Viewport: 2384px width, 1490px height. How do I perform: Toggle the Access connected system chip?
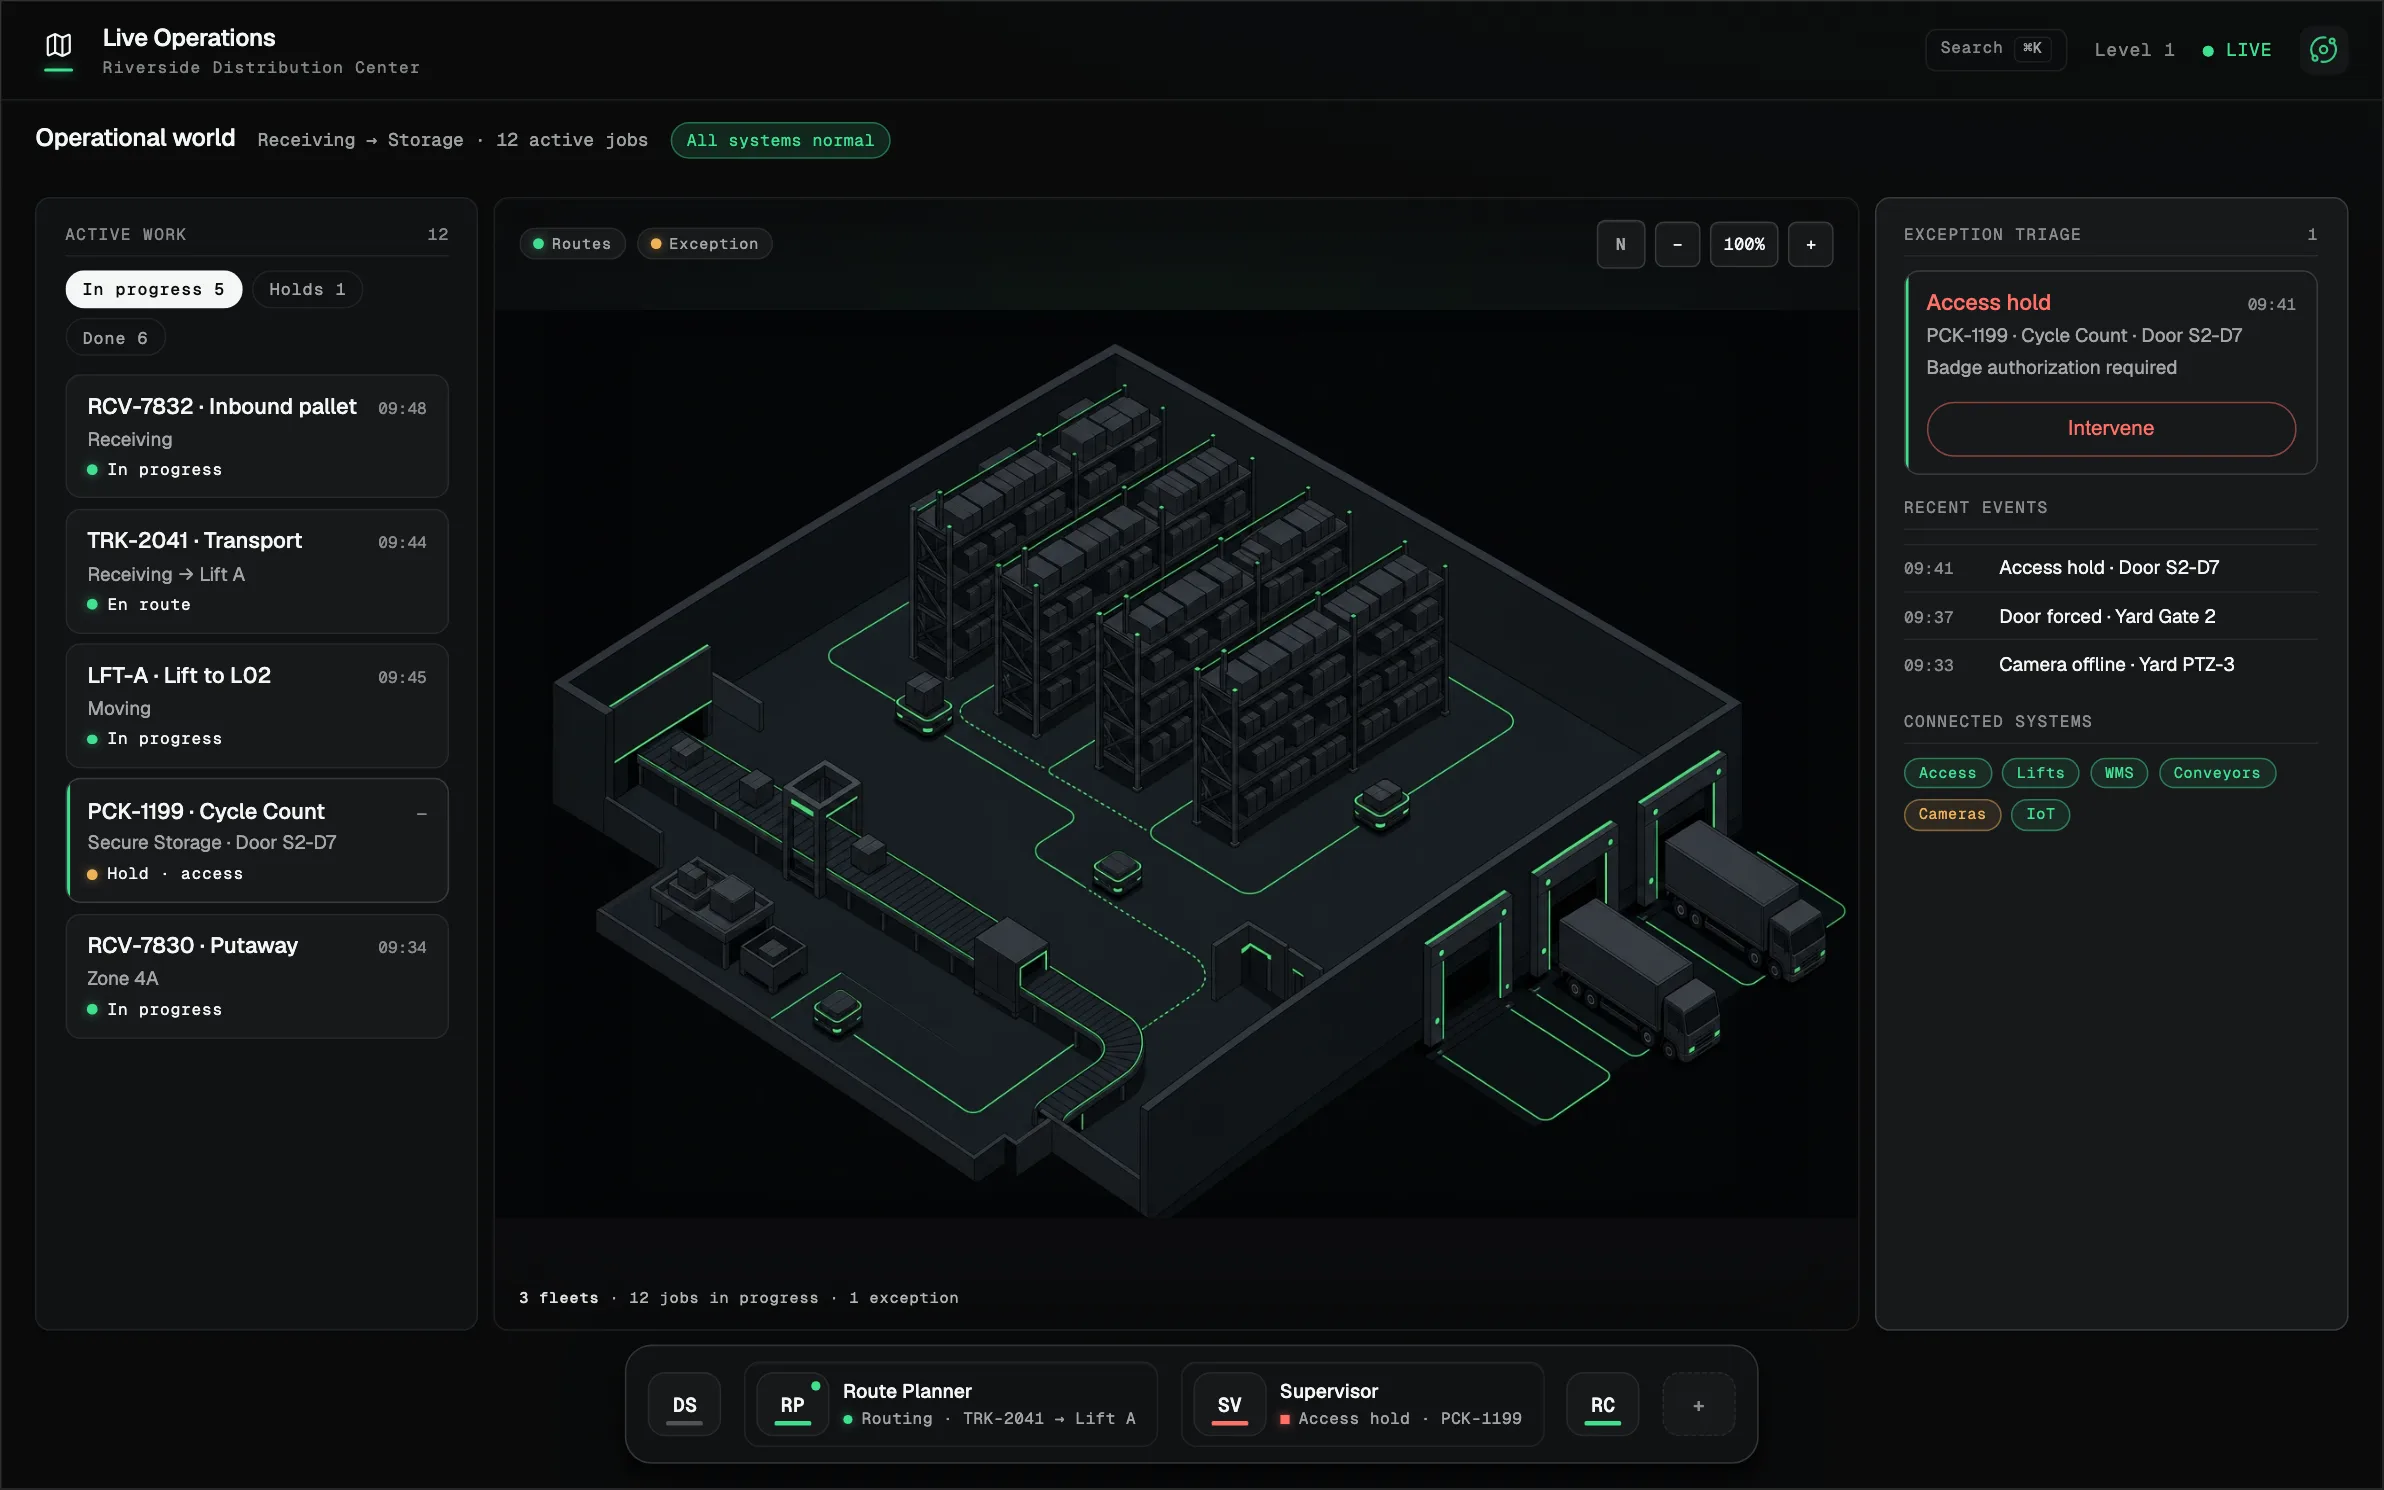coord(1947,773)
